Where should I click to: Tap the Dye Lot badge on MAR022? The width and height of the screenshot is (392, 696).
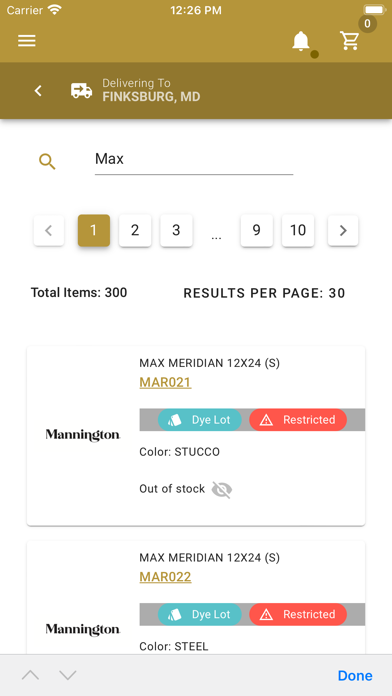(x=200, y=614)
